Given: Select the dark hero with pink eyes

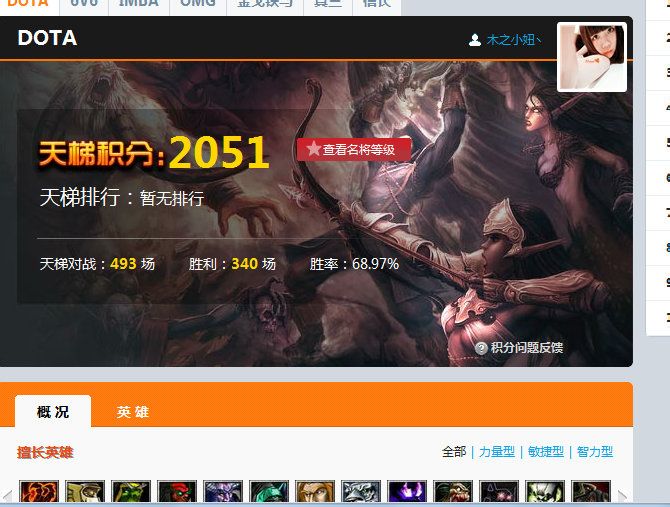Looking at the screenshot, I should coord(499,491).
